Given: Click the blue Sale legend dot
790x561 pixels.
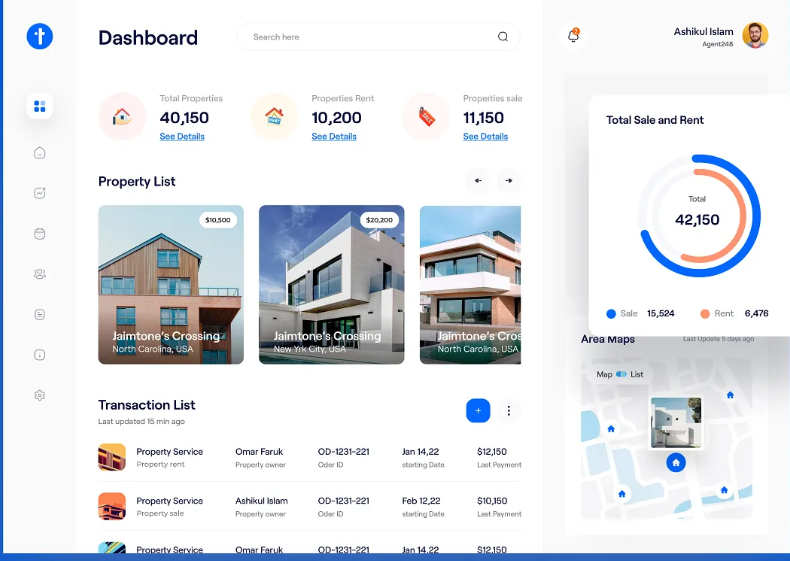Looking at the screenshot, I should click(x=611, y=314).
